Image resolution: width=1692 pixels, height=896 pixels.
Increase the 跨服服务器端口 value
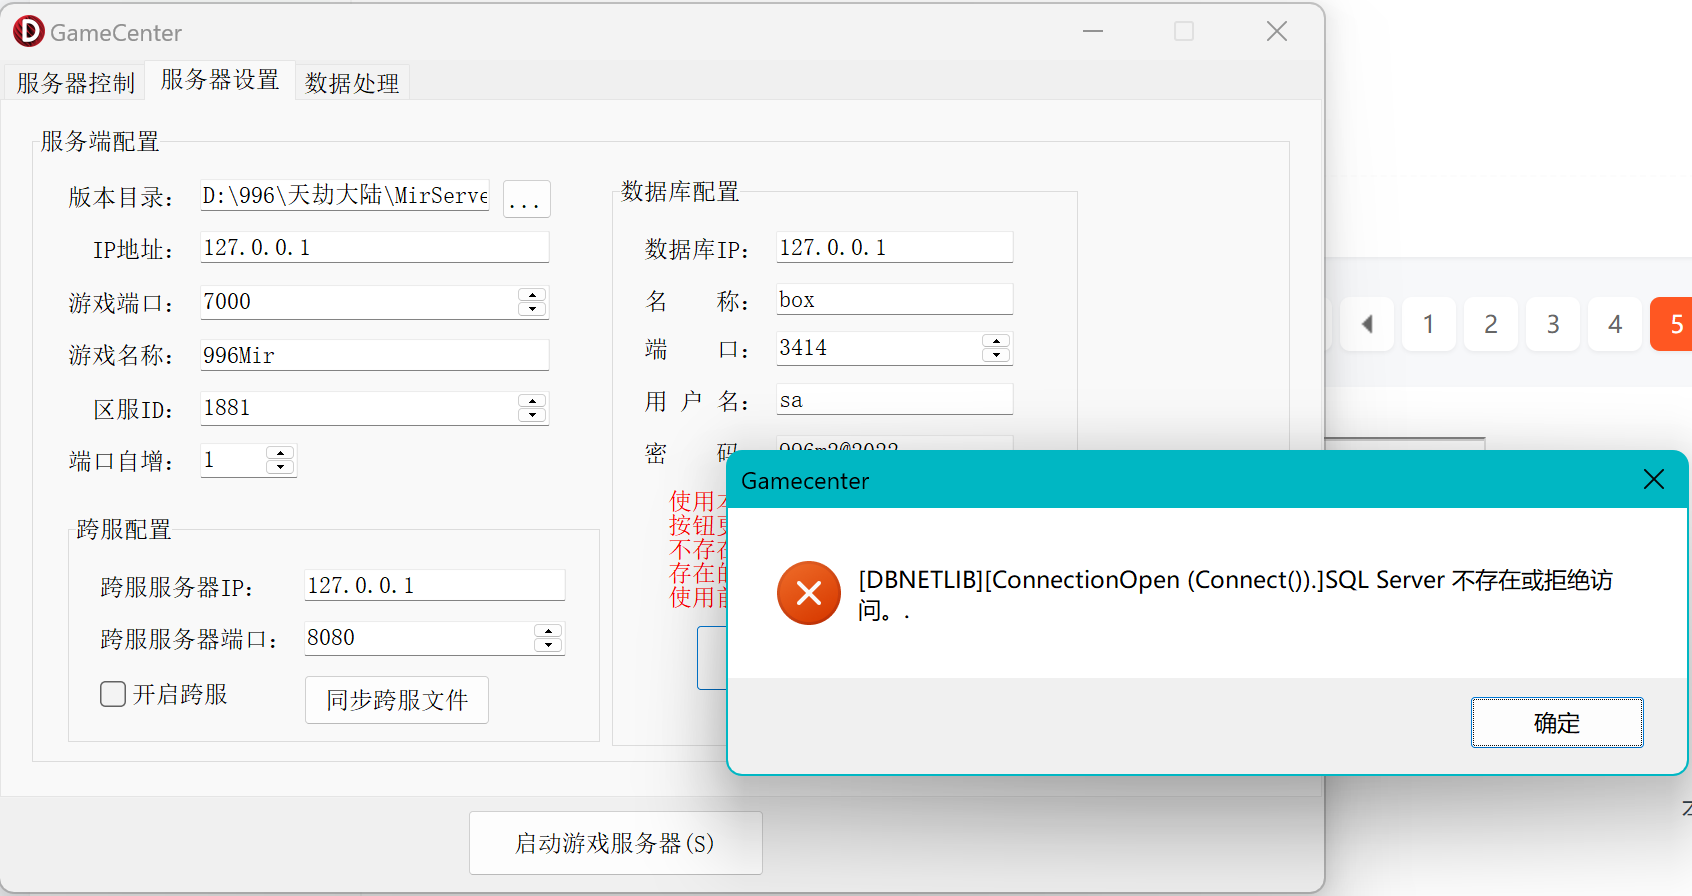click(549, 631)
